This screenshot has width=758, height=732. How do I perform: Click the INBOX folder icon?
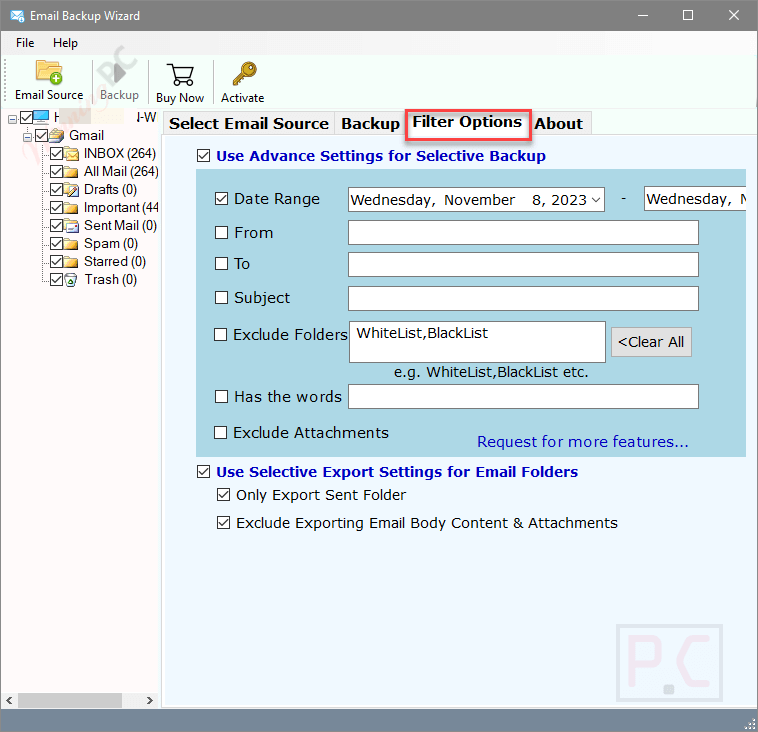(x=72, y=154)
